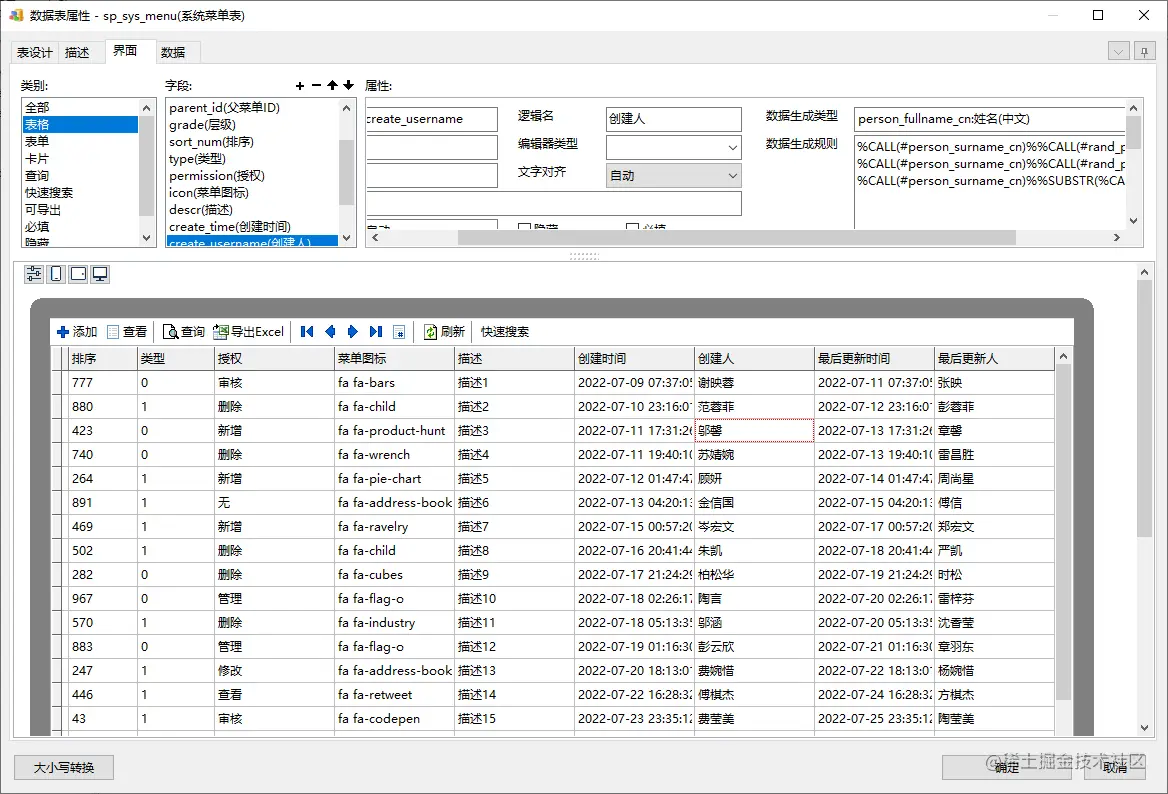
Task: Click properties panel scroll right arrow
Action: pos(1116,238)
